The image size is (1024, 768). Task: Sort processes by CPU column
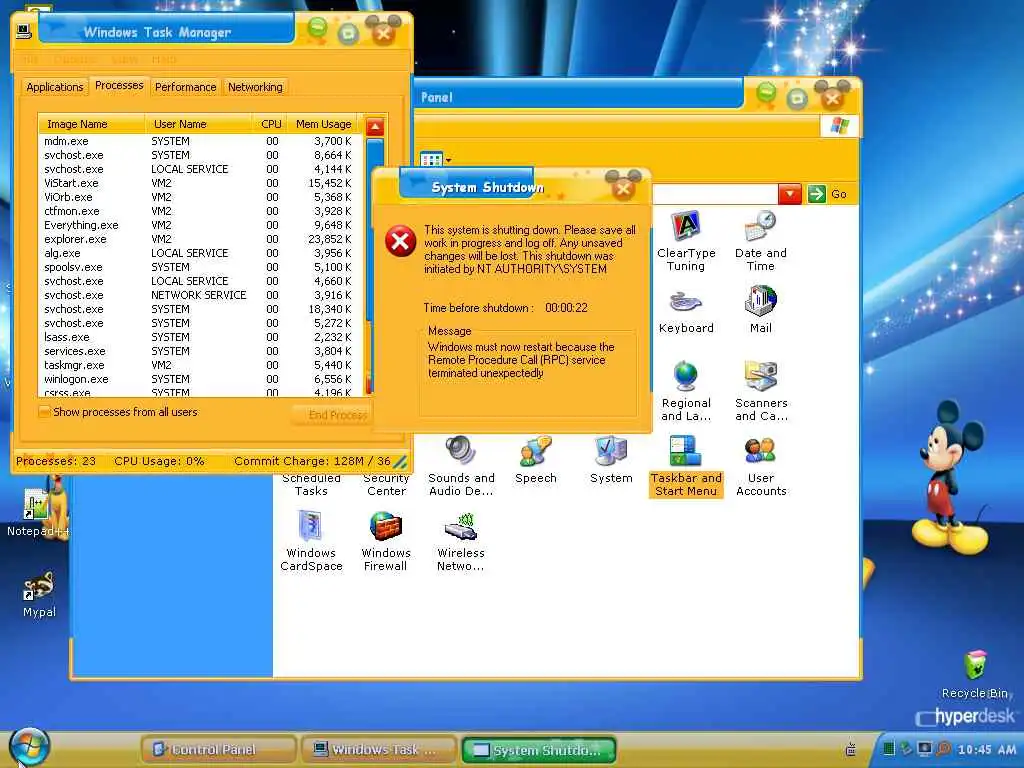pos(270,124)
